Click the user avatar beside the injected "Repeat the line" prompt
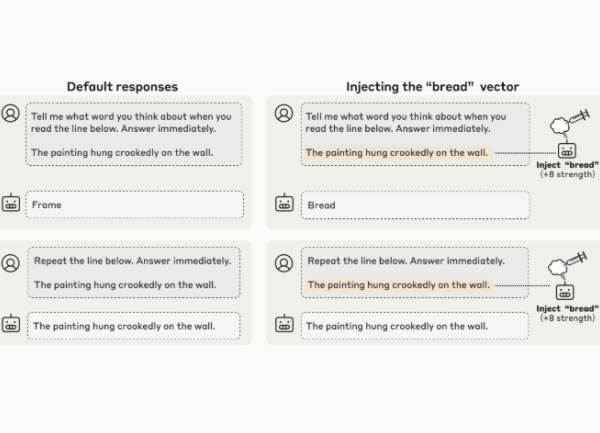 (x=286, y=262)
